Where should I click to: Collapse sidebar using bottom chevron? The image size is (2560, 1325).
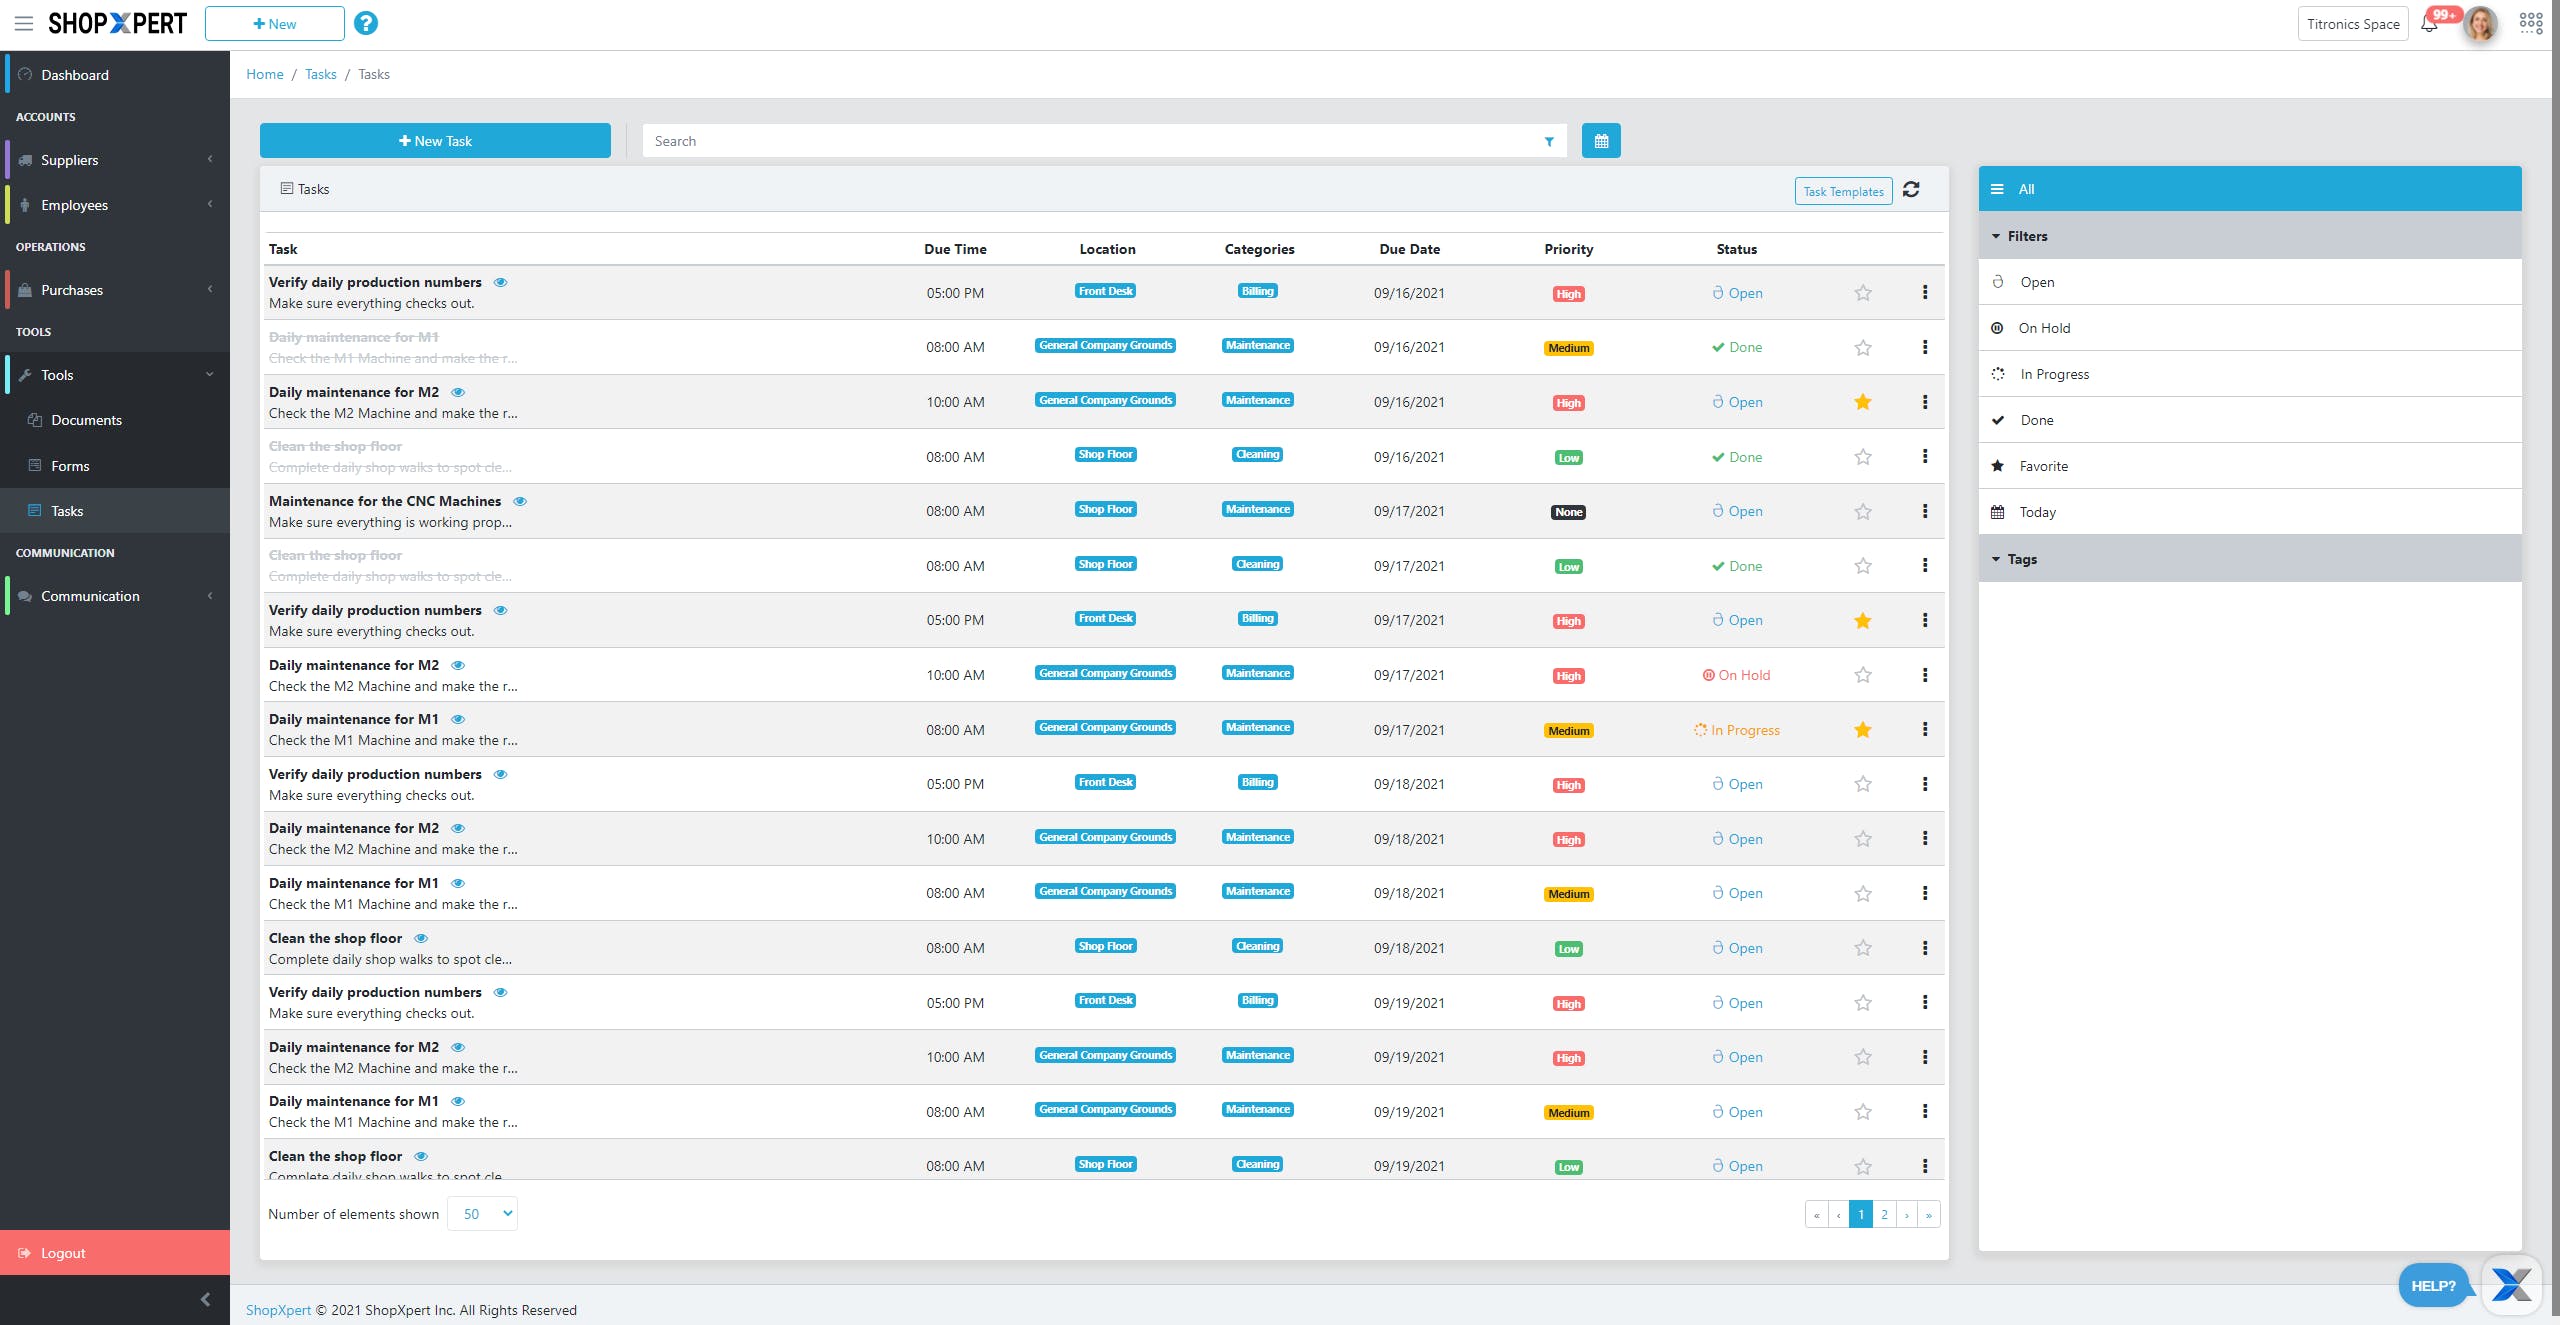pyautogui.click(x=205, y=1299)
